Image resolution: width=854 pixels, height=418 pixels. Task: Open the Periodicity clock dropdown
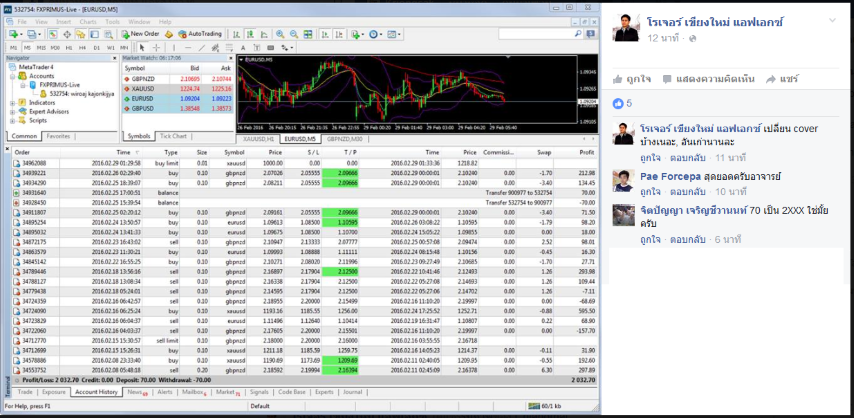click(x=375, y=34)
